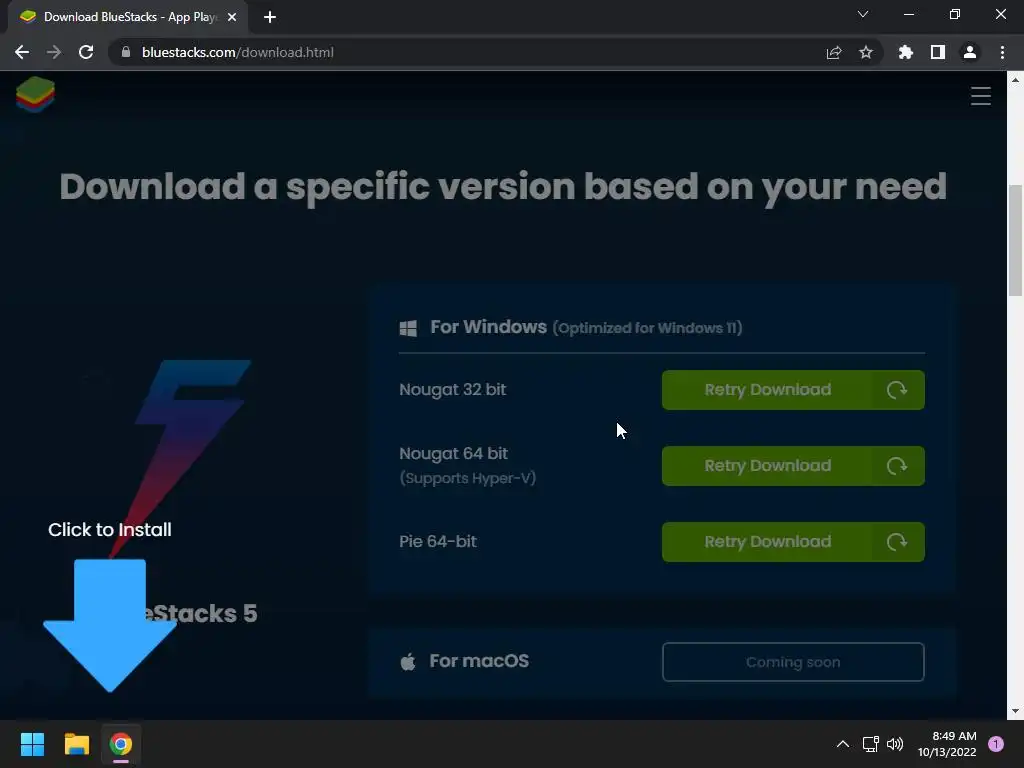Click the browser forward arrow
The height and width of the screenshot is (768, 1024).
54,52
